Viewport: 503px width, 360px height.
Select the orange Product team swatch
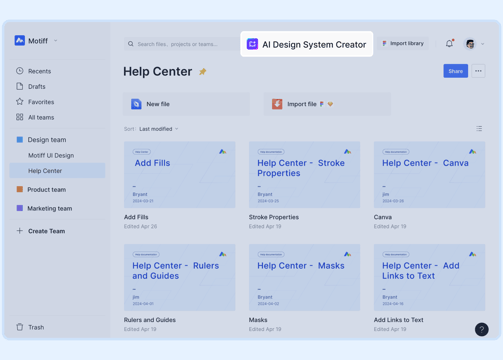(x=20, y=189)
